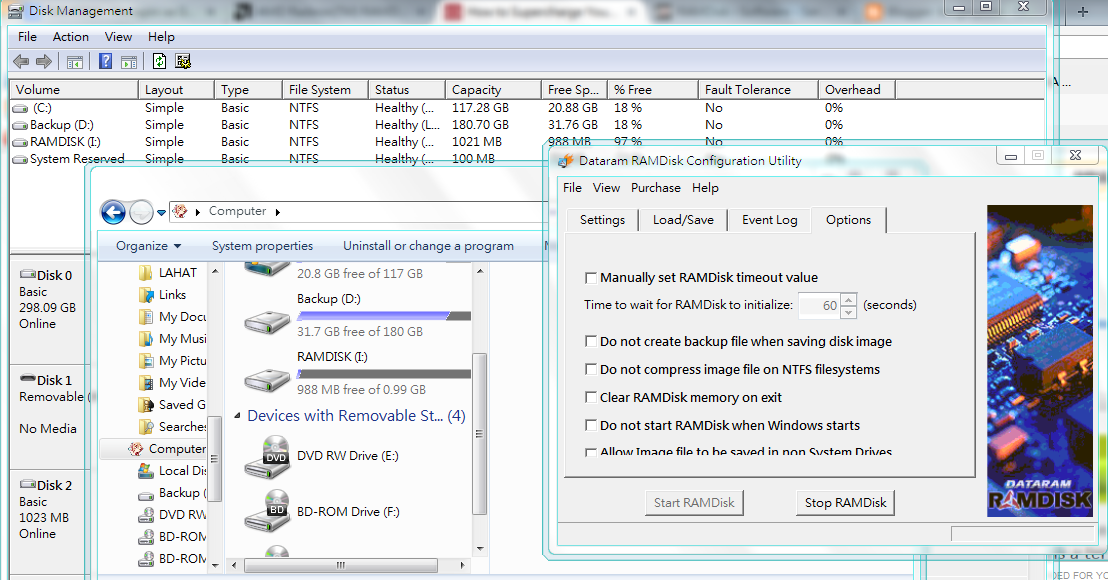Image resolution: width=1108 pixels, height=580 pixels.
Task: Click the Computer icon in navigation pane
Action: 136,449
